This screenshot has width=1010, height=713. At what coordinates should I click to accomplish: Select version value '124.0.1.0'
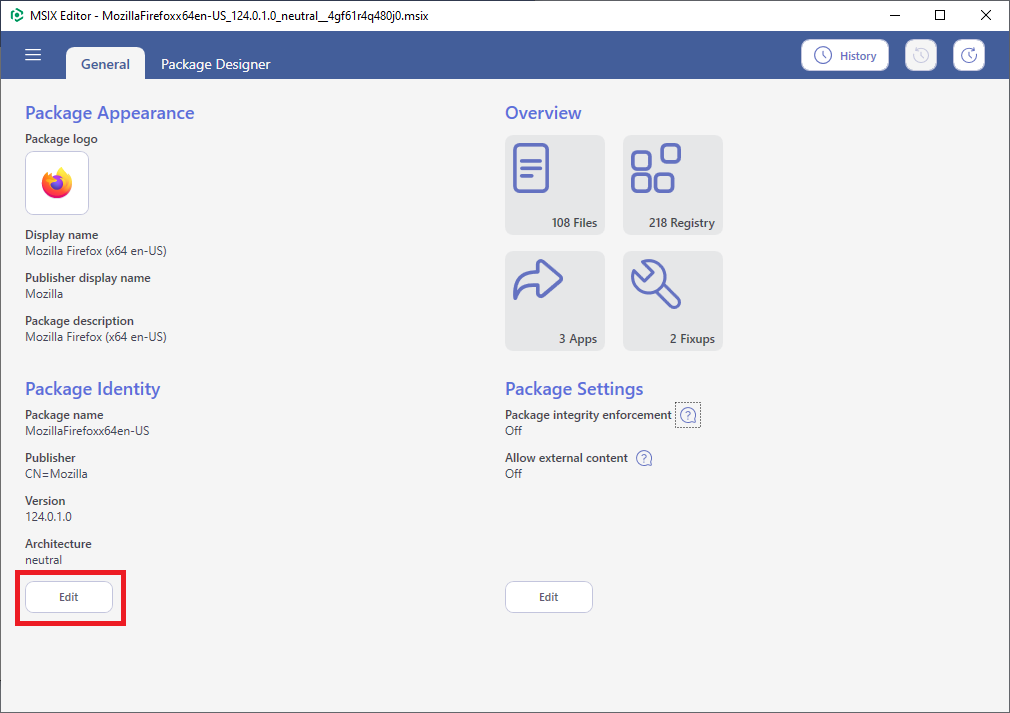click(x=48, y=517)
